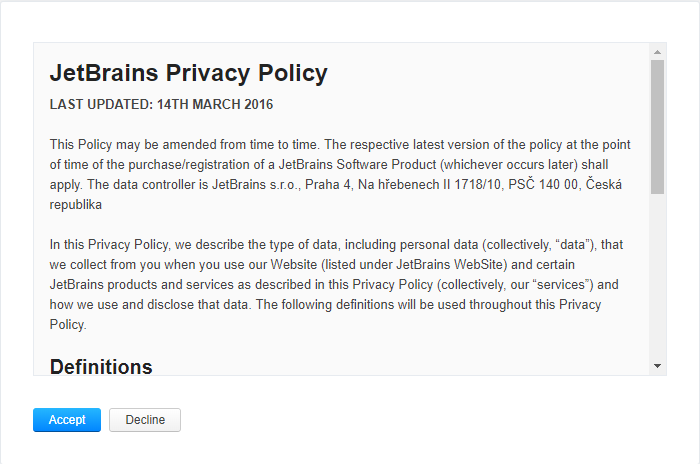Image resolution: width=700 pixels, height=464 pixels.
Task: Click the word 'republika' in the first paragraph
Action: (75, 204)
